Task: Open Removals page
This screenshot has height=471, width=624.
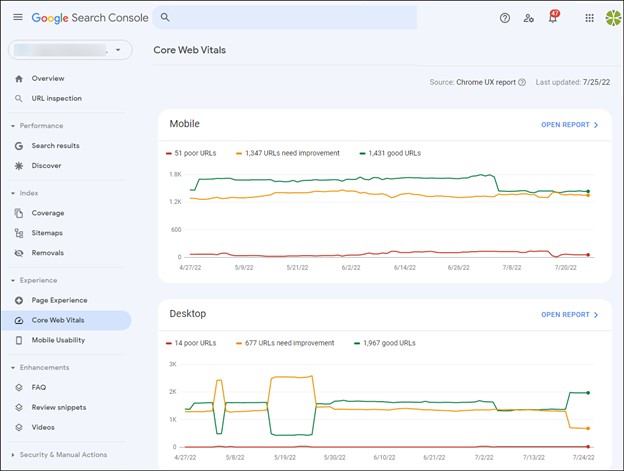Action: 47,253
